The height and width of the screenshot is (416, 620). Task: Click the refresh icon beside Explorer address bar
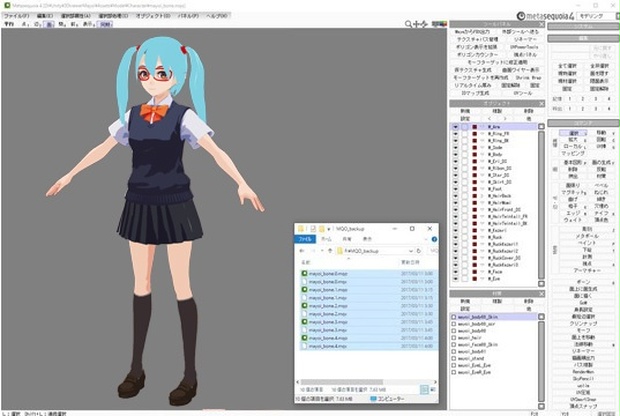point(418,251)
